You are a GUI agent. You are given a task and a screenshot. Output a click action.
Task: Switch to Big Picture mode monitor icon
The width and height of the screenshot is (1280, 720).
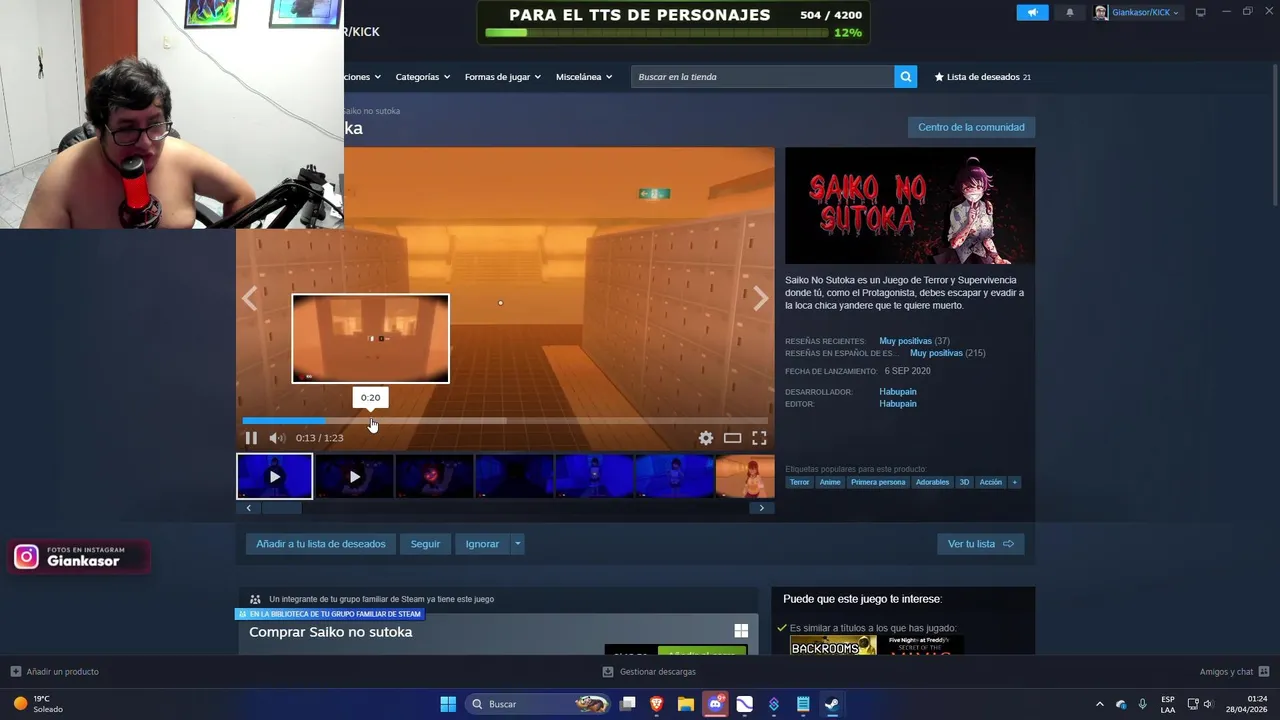coord(1201,12)
